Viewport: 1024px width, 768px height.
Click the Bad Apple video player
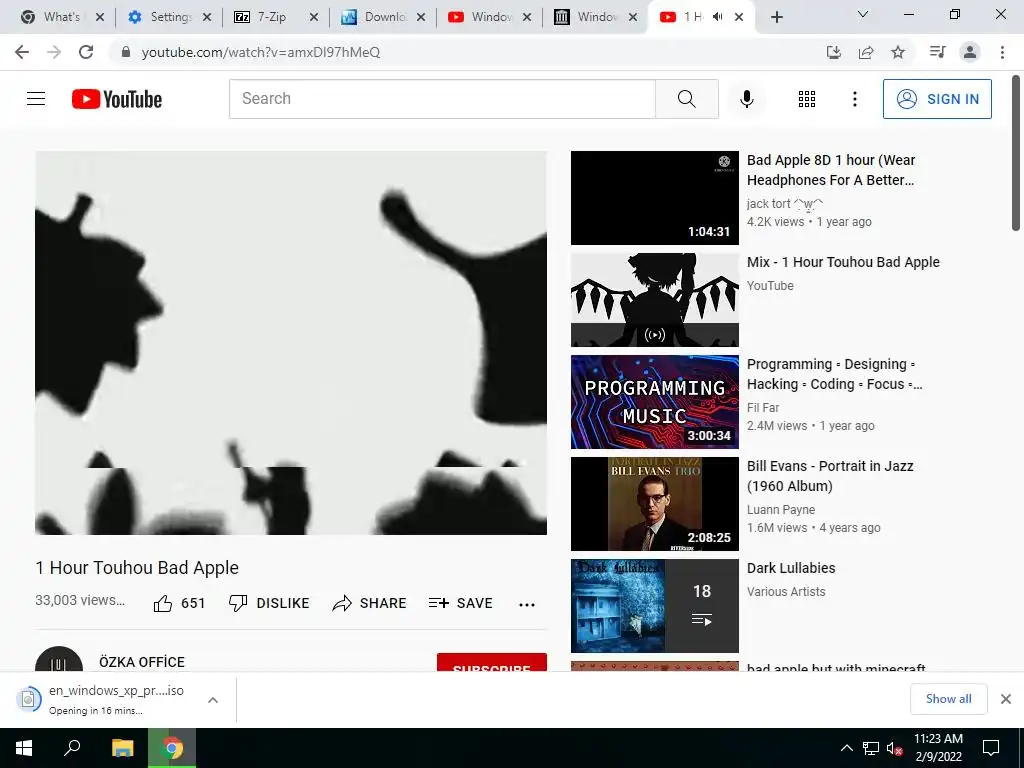(291, 343)
